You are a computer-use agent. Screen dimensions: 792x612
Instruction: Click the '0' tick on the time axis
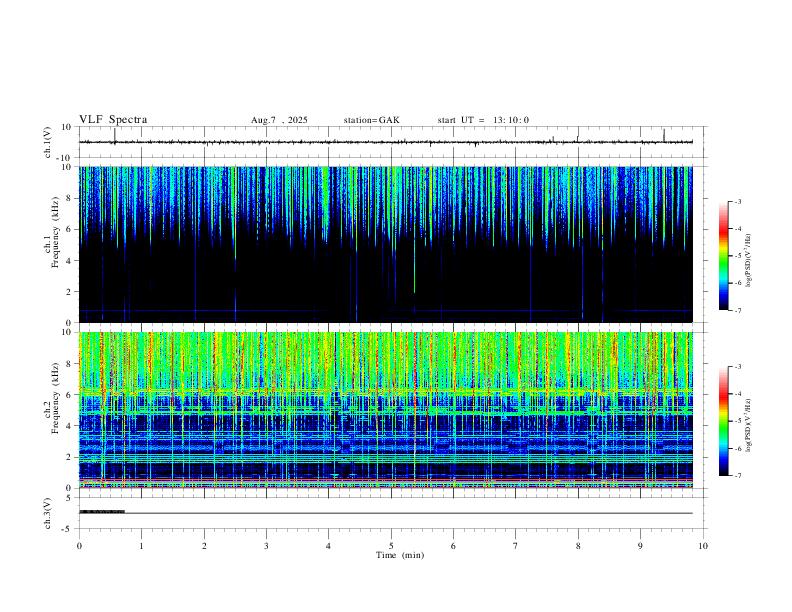point(79,546)
